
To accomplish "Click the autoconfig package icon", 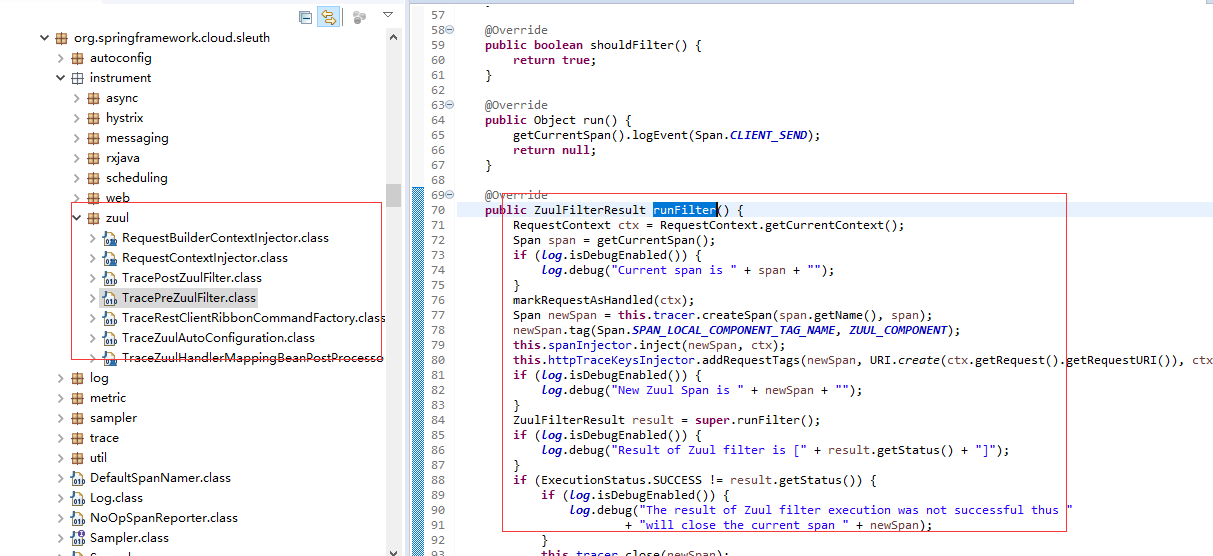I will (x=76, y=58).
